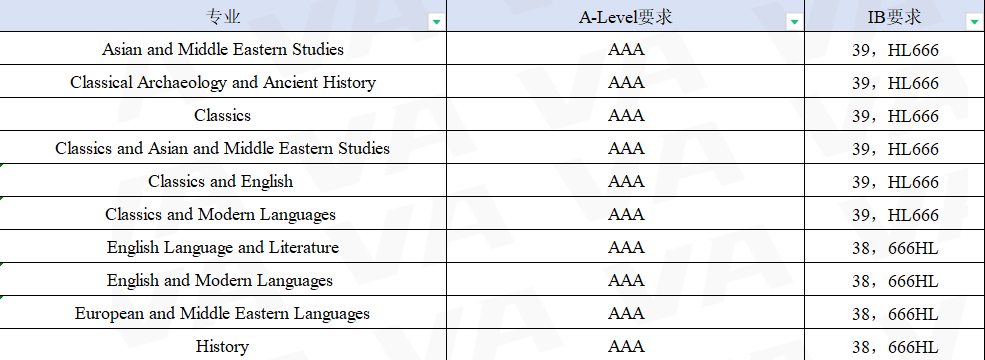Open the A-Level要求 column filter dropdown

(x=795, y=22)
